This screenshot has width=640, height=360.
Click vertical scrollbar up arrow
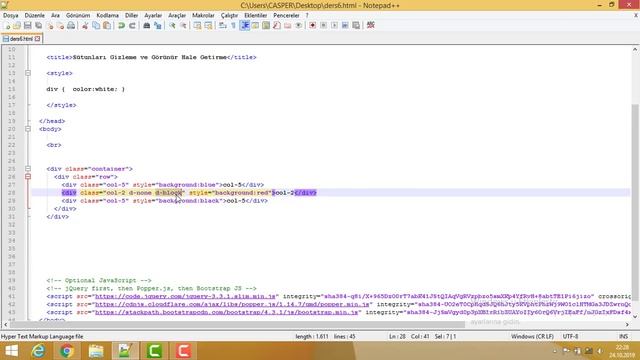(x=635, y=49)
